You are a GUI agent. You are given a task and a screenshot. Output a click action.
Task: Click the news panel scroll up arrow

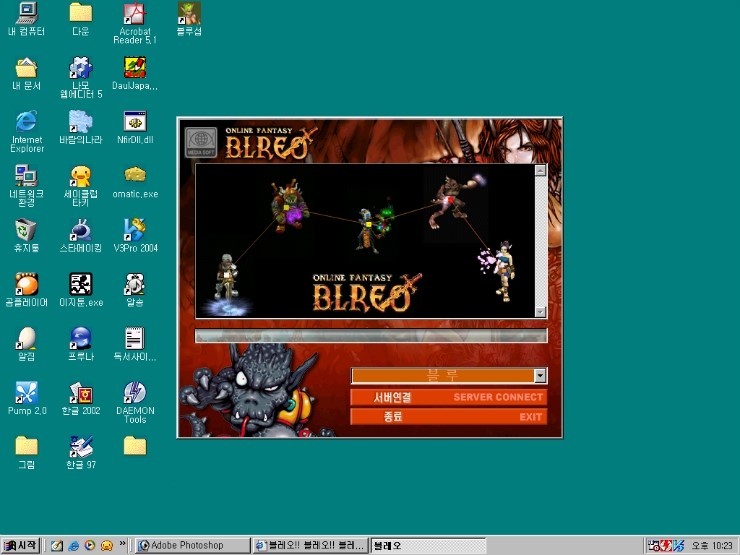[540, 170]
